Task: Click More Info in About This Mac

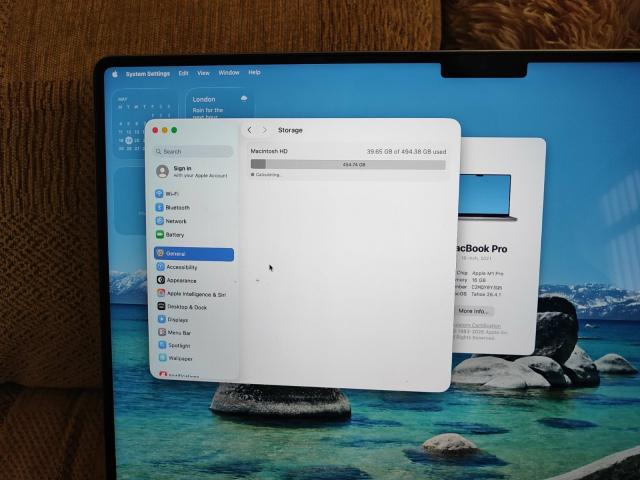Action: point(473,311)
